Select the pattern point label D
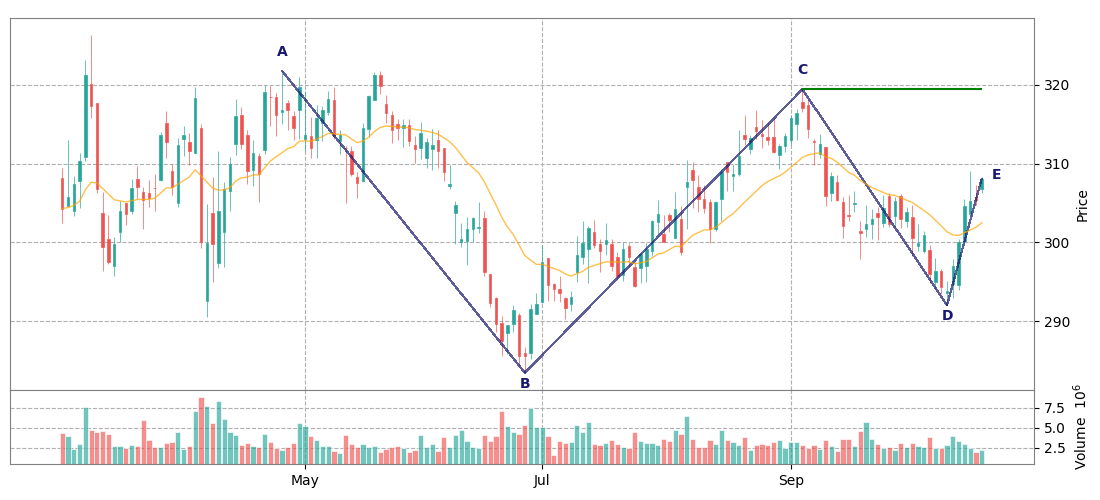 (x=947, y=316)
